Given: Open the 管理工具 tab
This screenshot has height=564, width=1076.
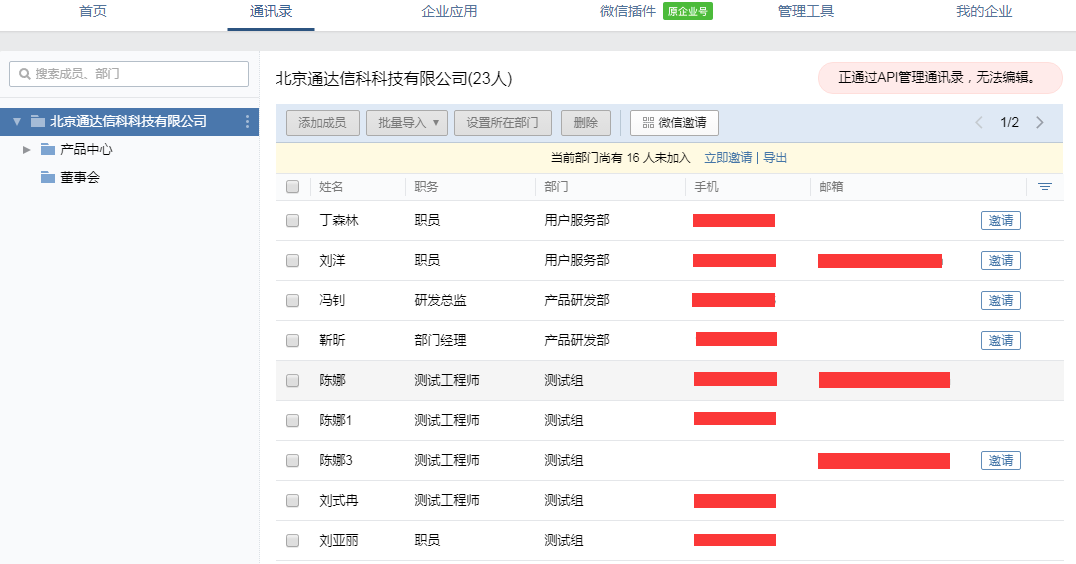Looking at the screenshot, I should tap(805, 12).
